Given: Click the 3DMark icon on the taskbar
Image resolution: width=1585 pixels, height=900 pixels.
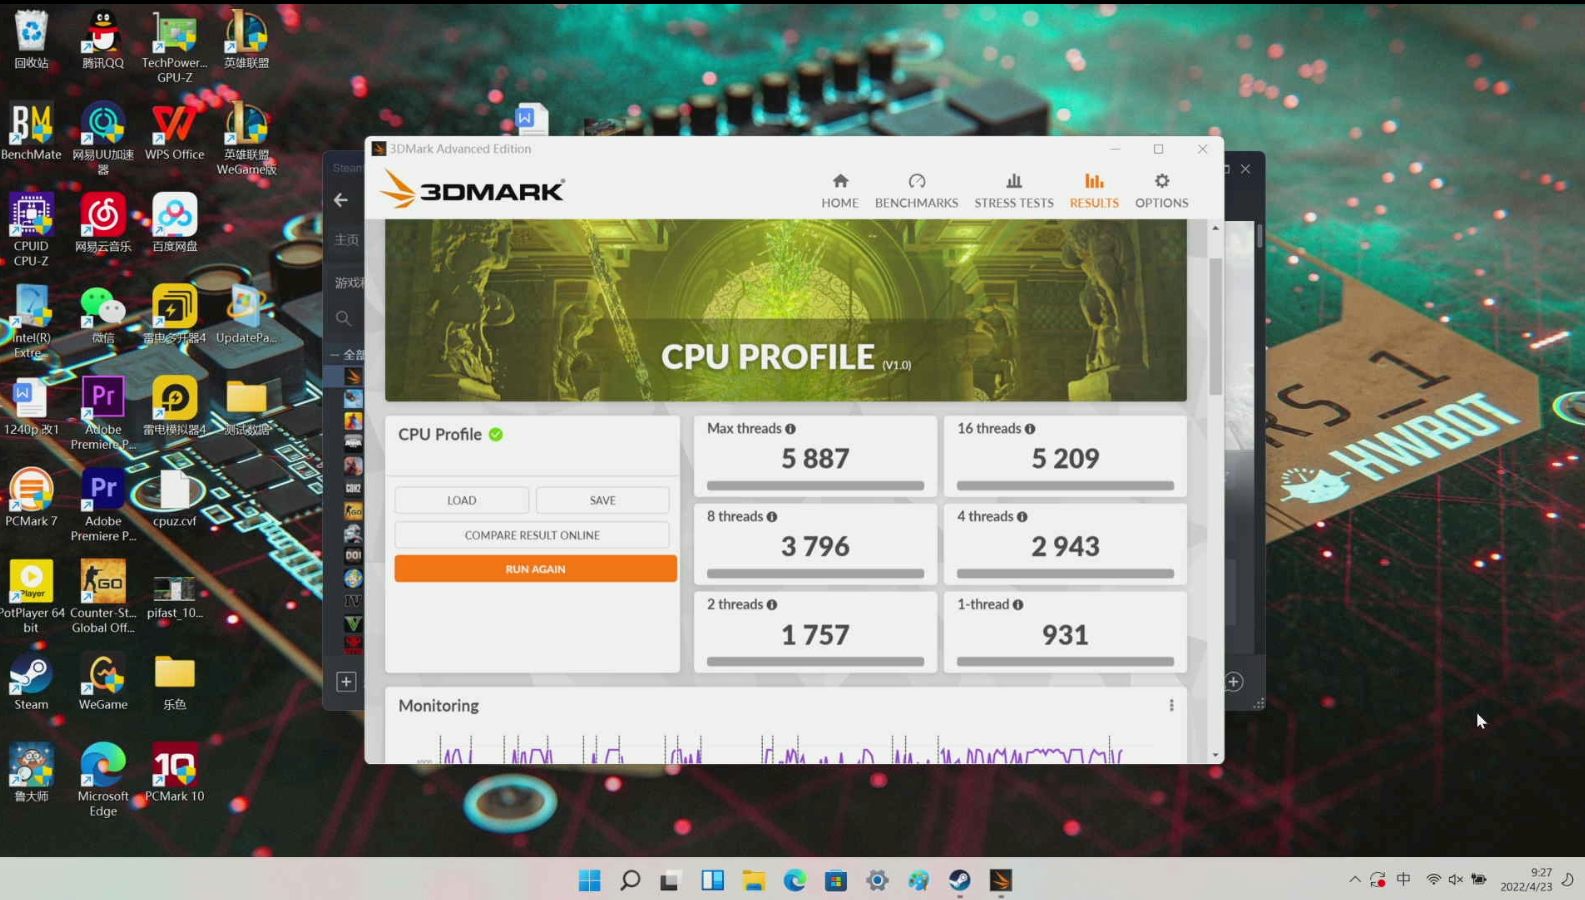Looking at the screenshot, I should pyautogui.click(x=1001, y=880).
